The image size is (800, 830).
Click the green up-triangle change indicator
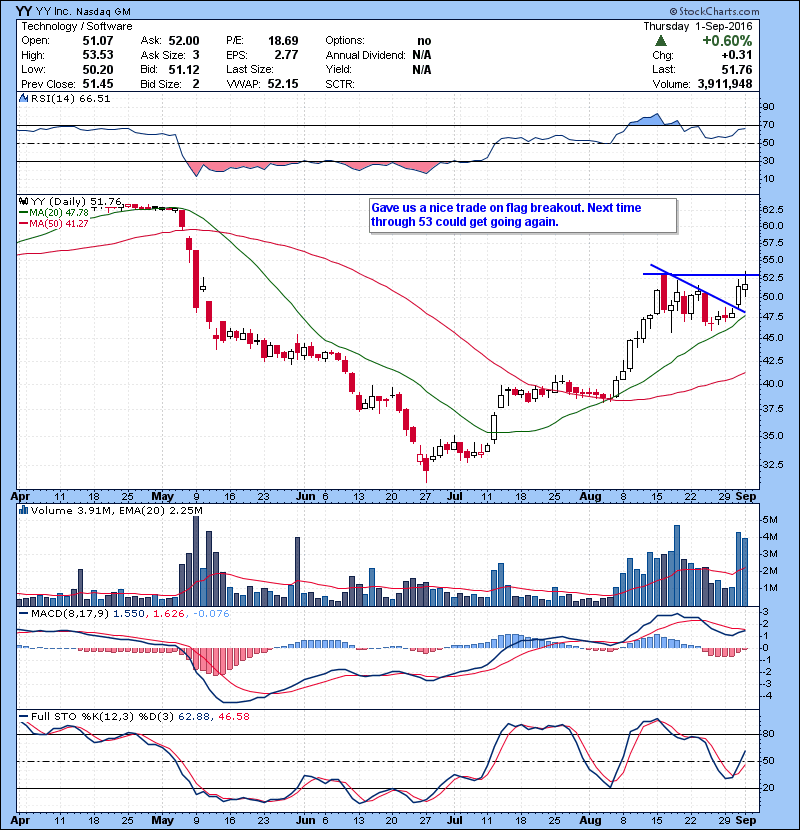point(660,41)
